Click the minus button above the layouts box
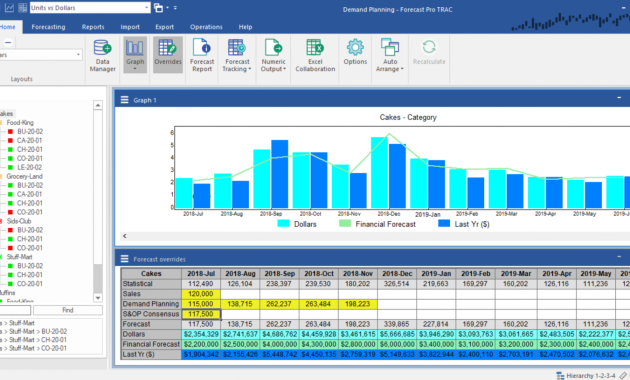 [x=8, y=42]
